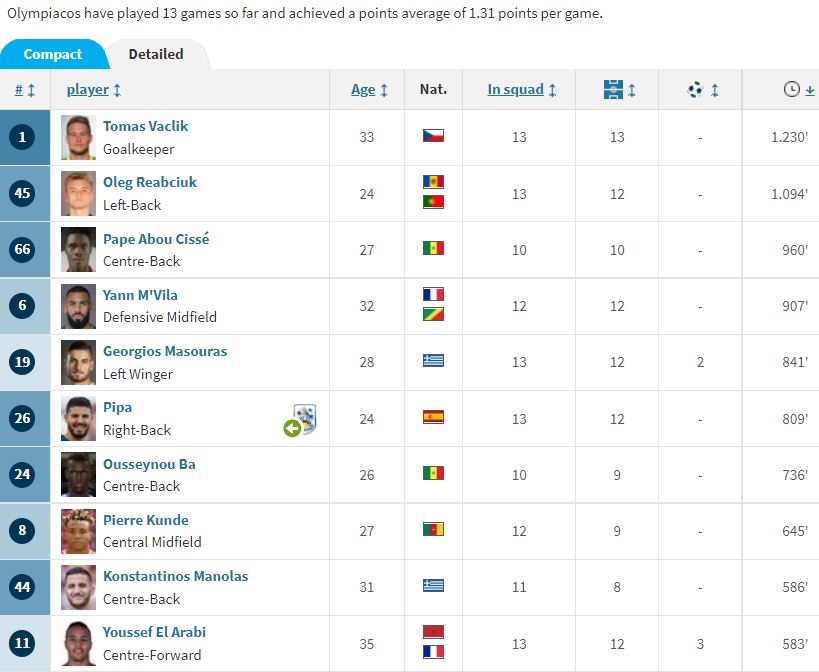Open Youssef El Arabi's profile link

(154, 632)
